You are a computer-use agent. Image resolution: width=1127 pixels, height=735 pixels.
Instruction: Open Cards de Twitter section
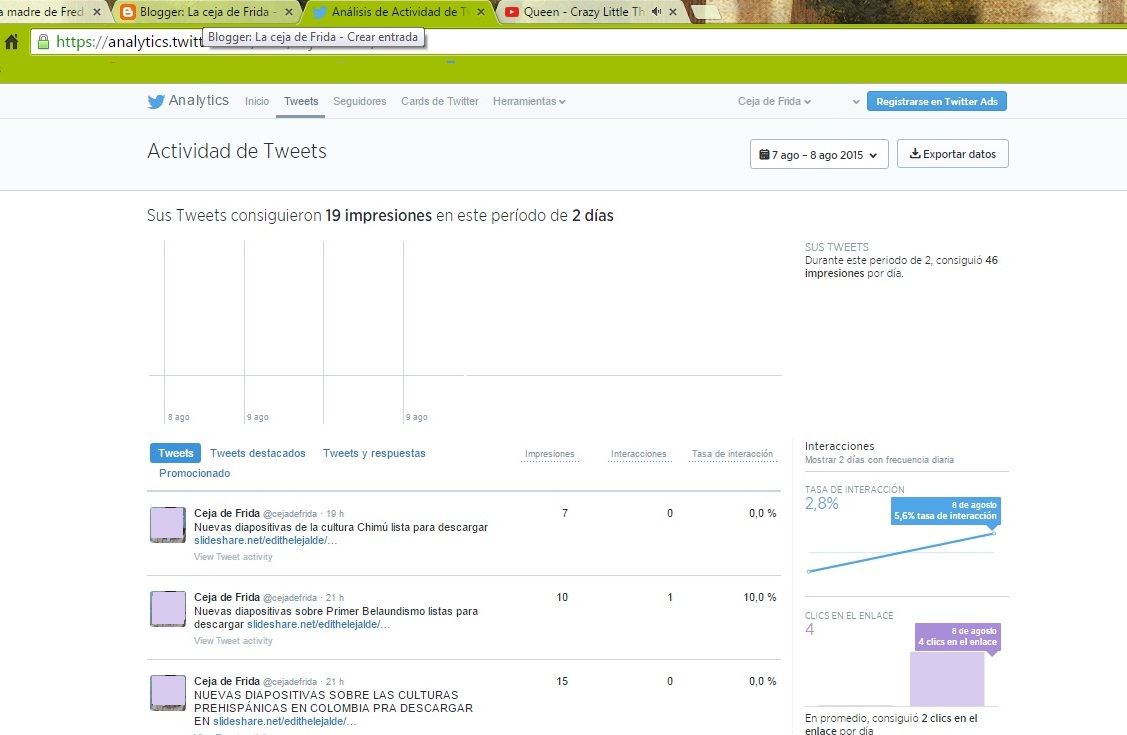[440, 101]
